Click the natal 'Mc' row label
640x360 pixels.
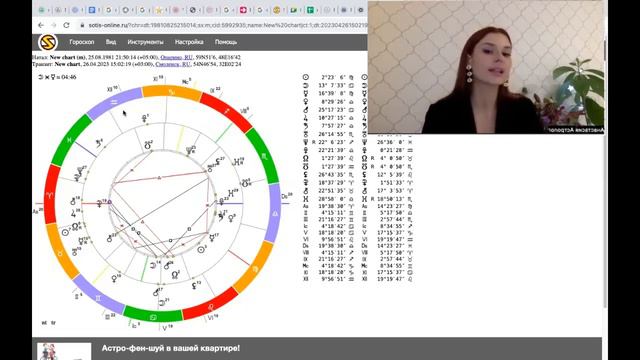(306, 266)
